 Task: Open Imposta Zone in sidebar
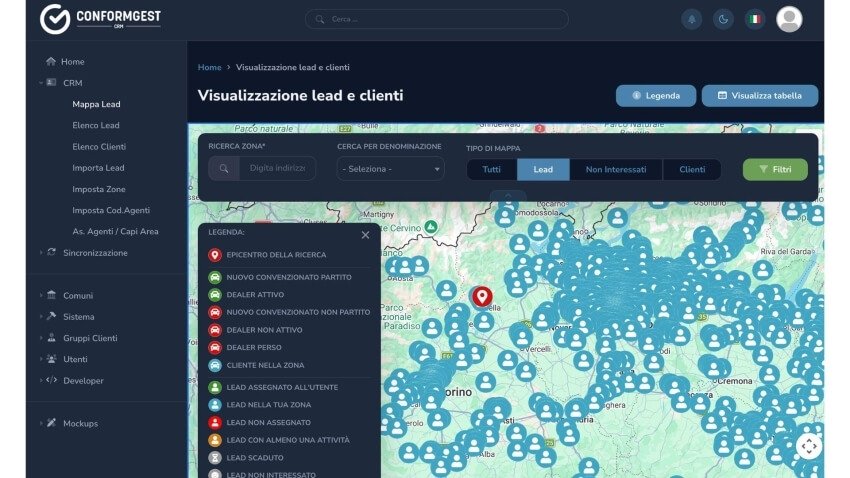[x=99, y=189]
